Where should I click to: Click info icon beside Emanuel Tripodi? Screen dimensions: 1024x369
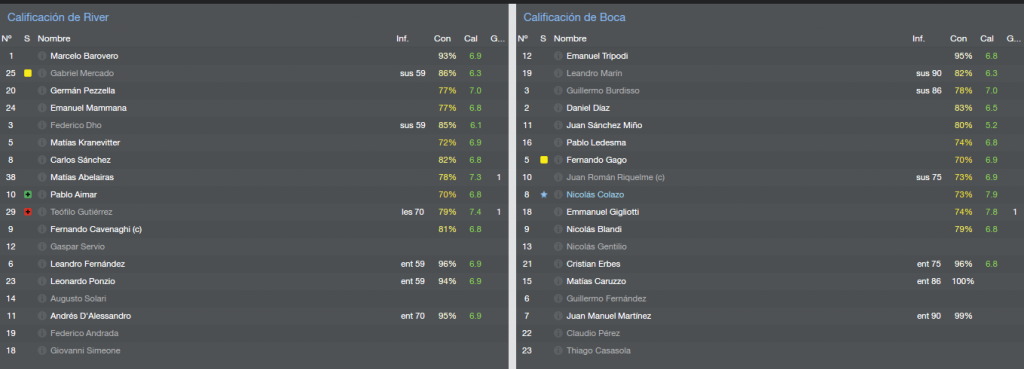(558, 56)
